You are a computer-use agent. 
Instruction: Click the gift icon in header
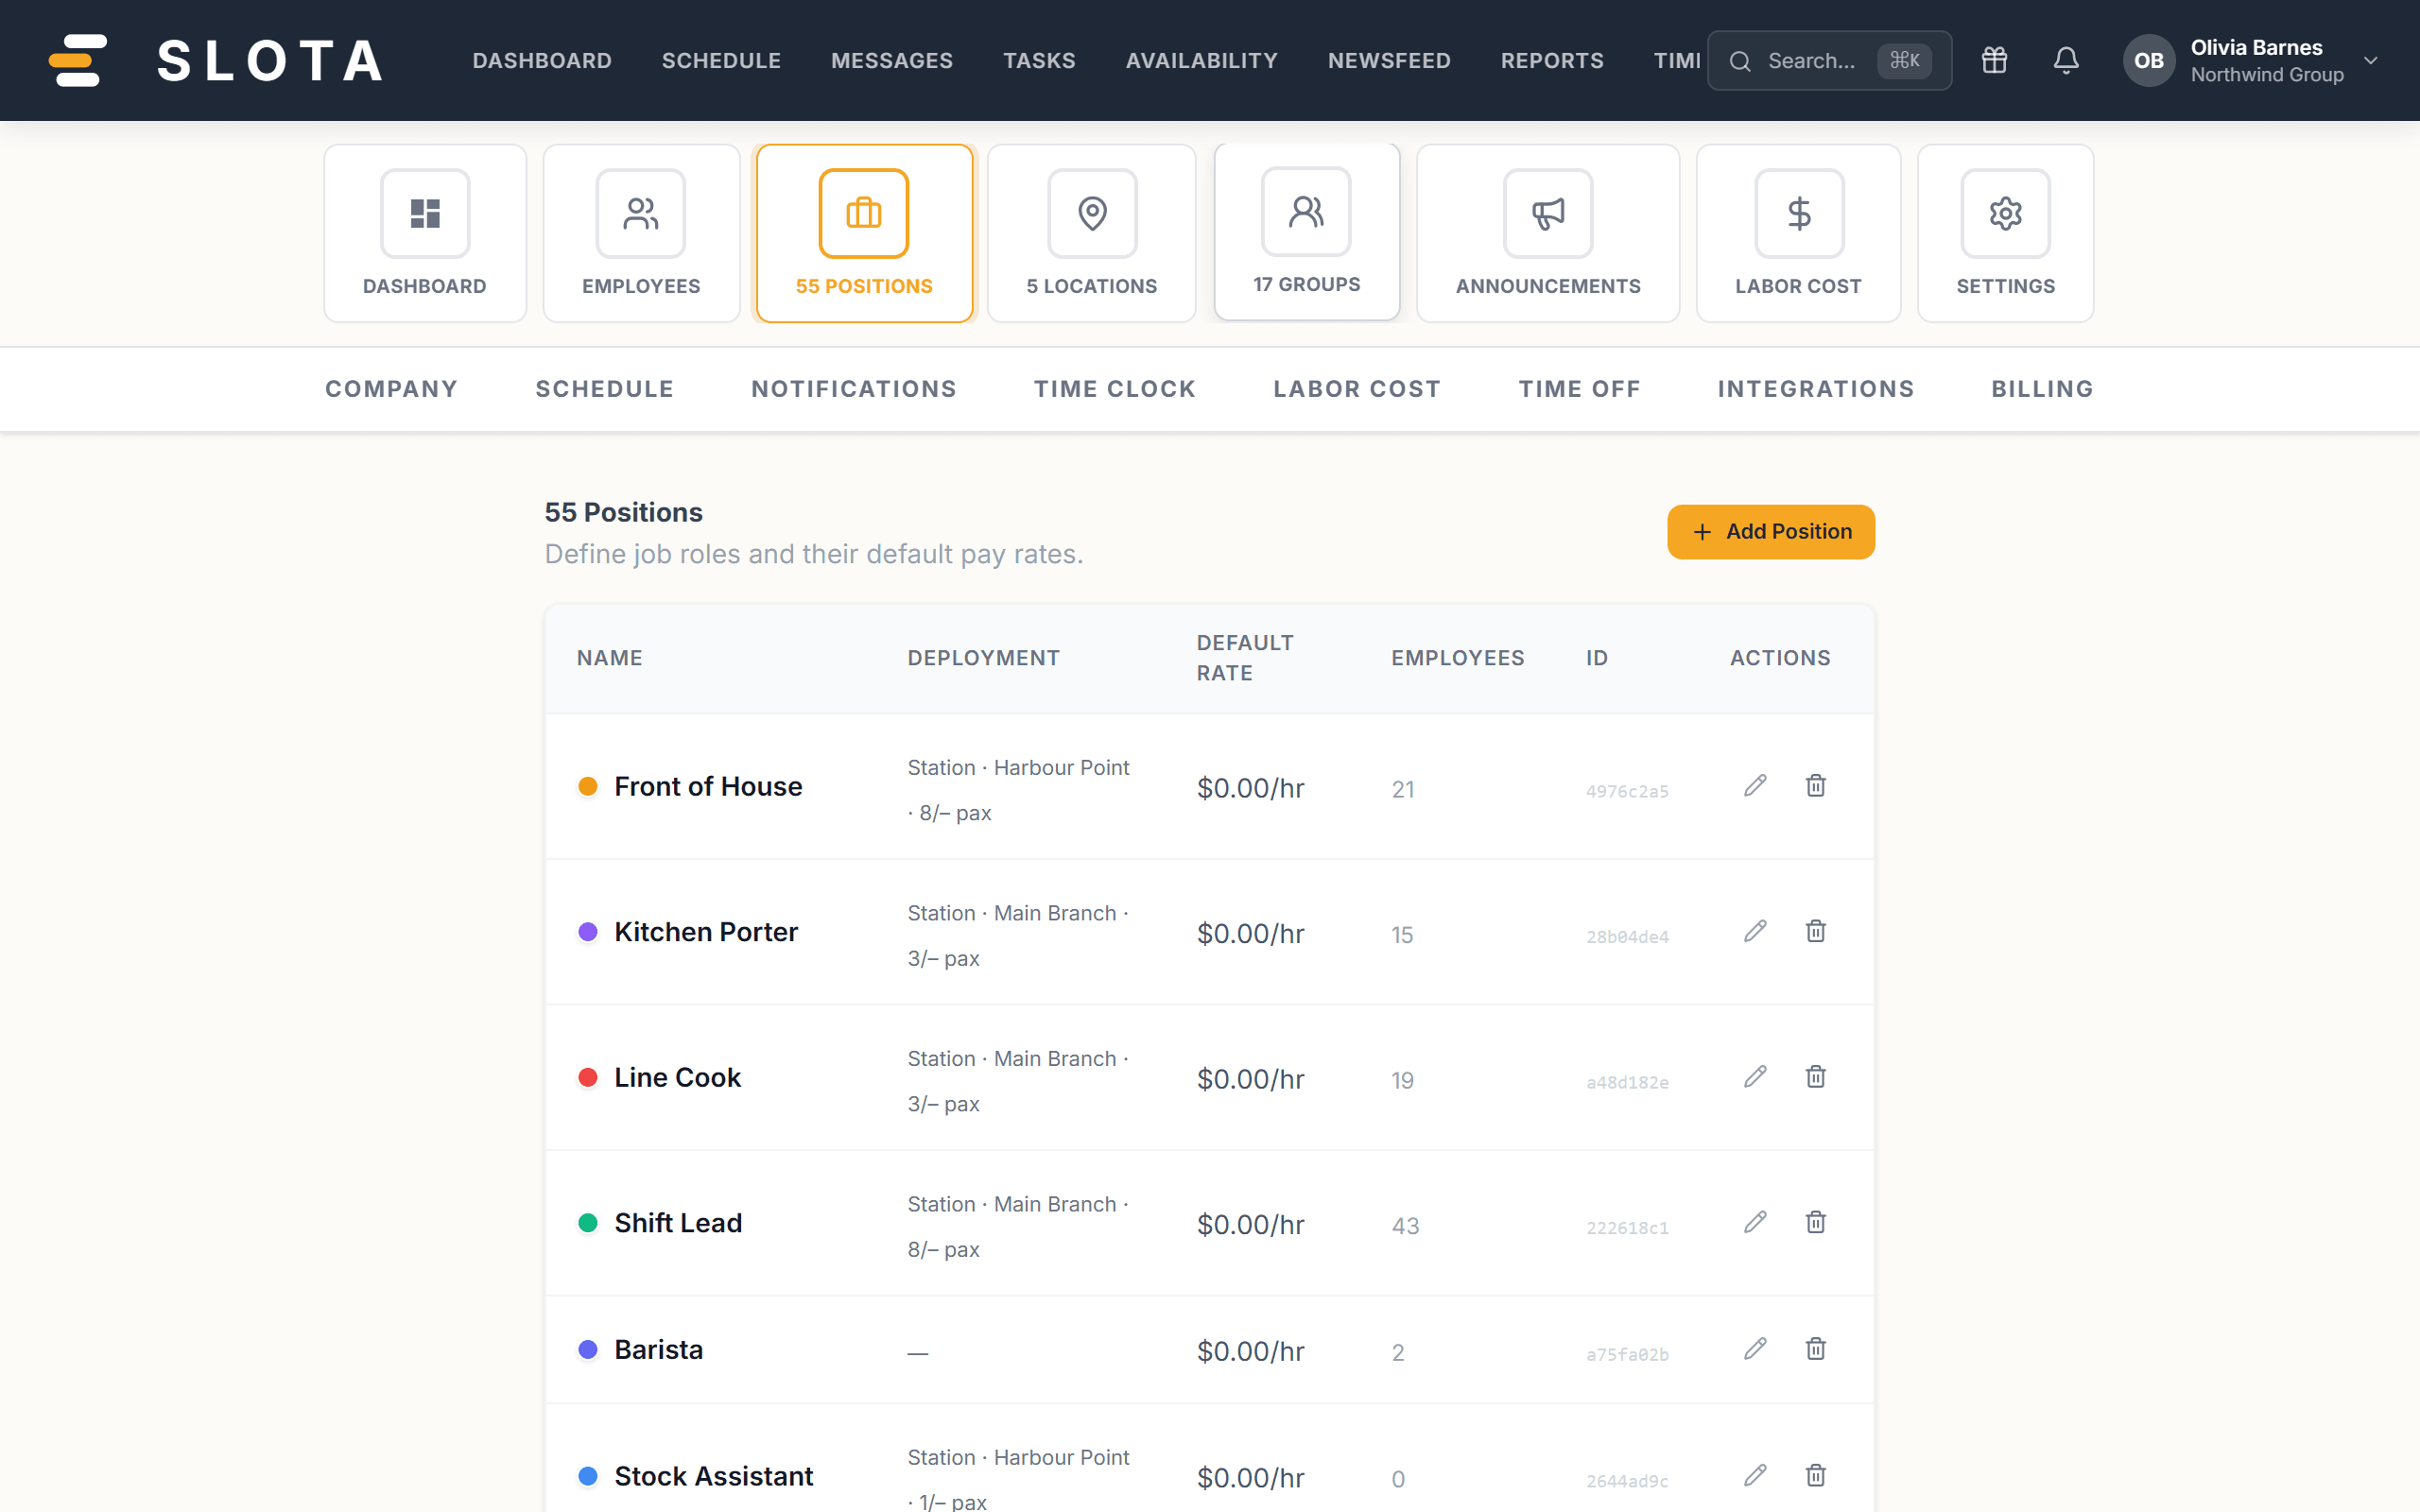point(1994,60)
